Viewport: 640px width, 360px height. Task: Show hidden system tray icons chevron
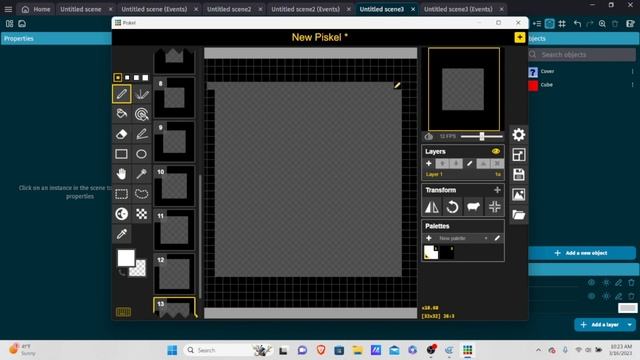[x=538, y=350]
